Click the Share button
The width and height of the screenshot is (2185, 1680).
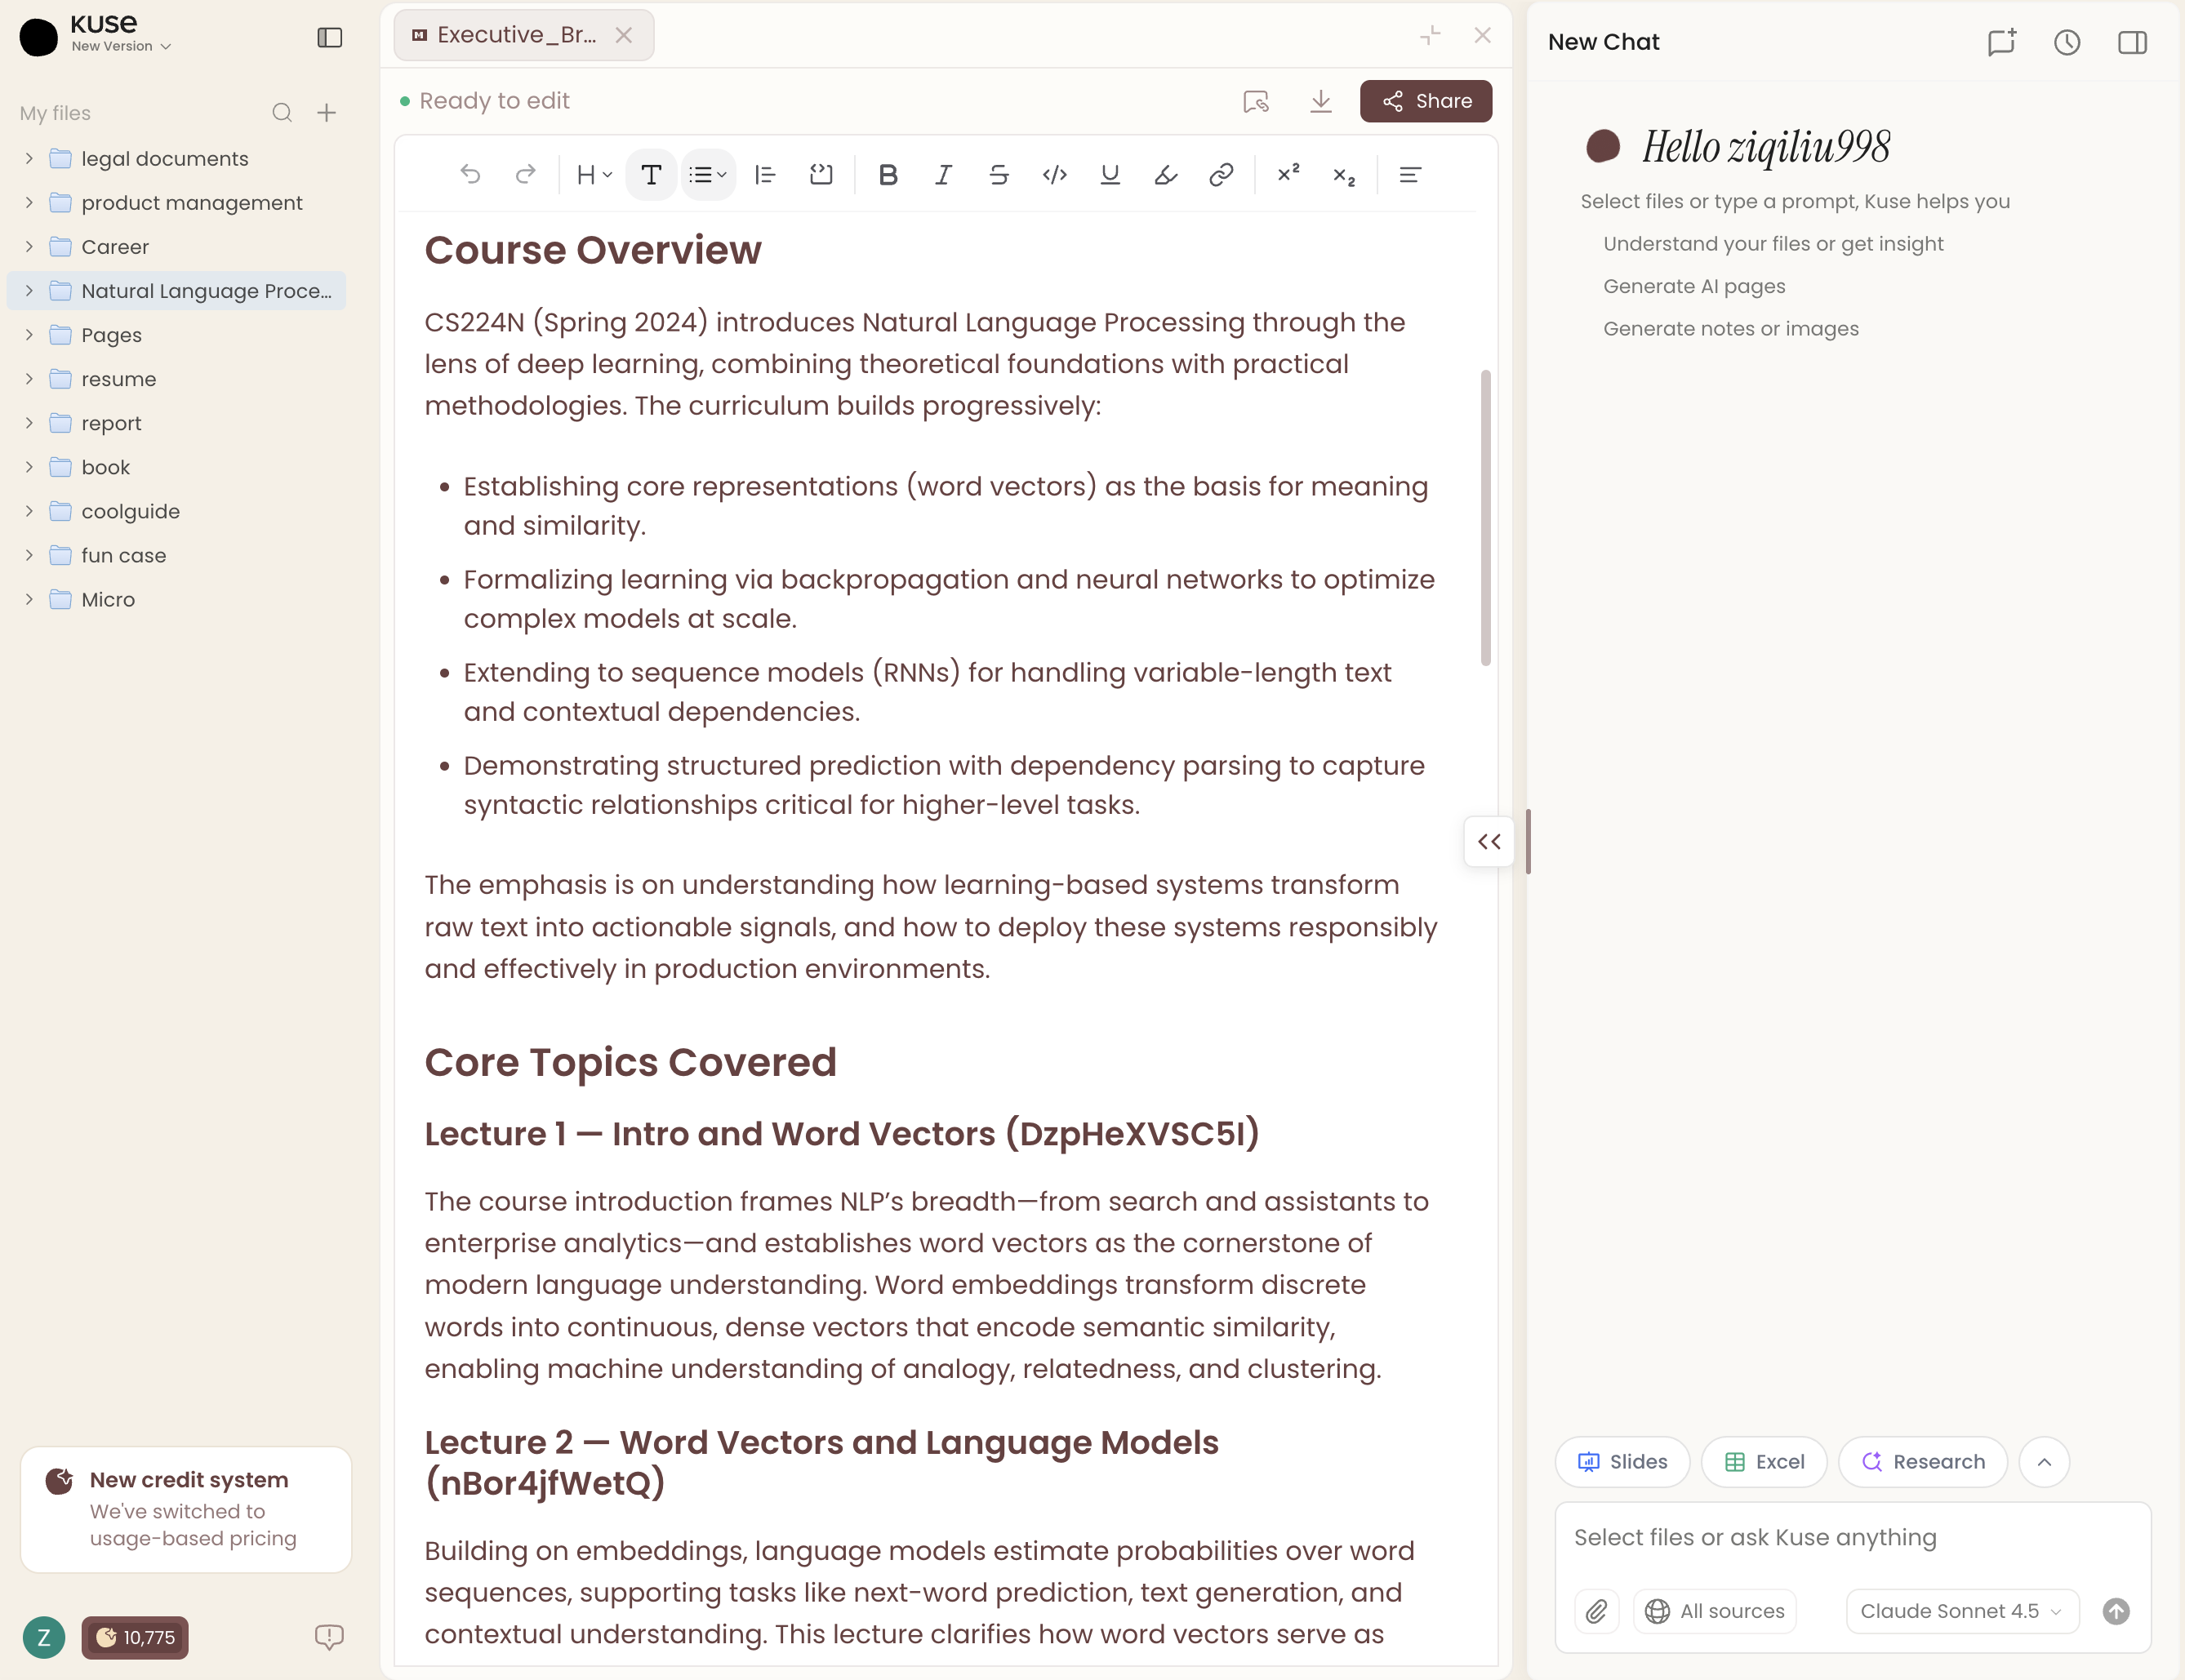coord(1425,101)
